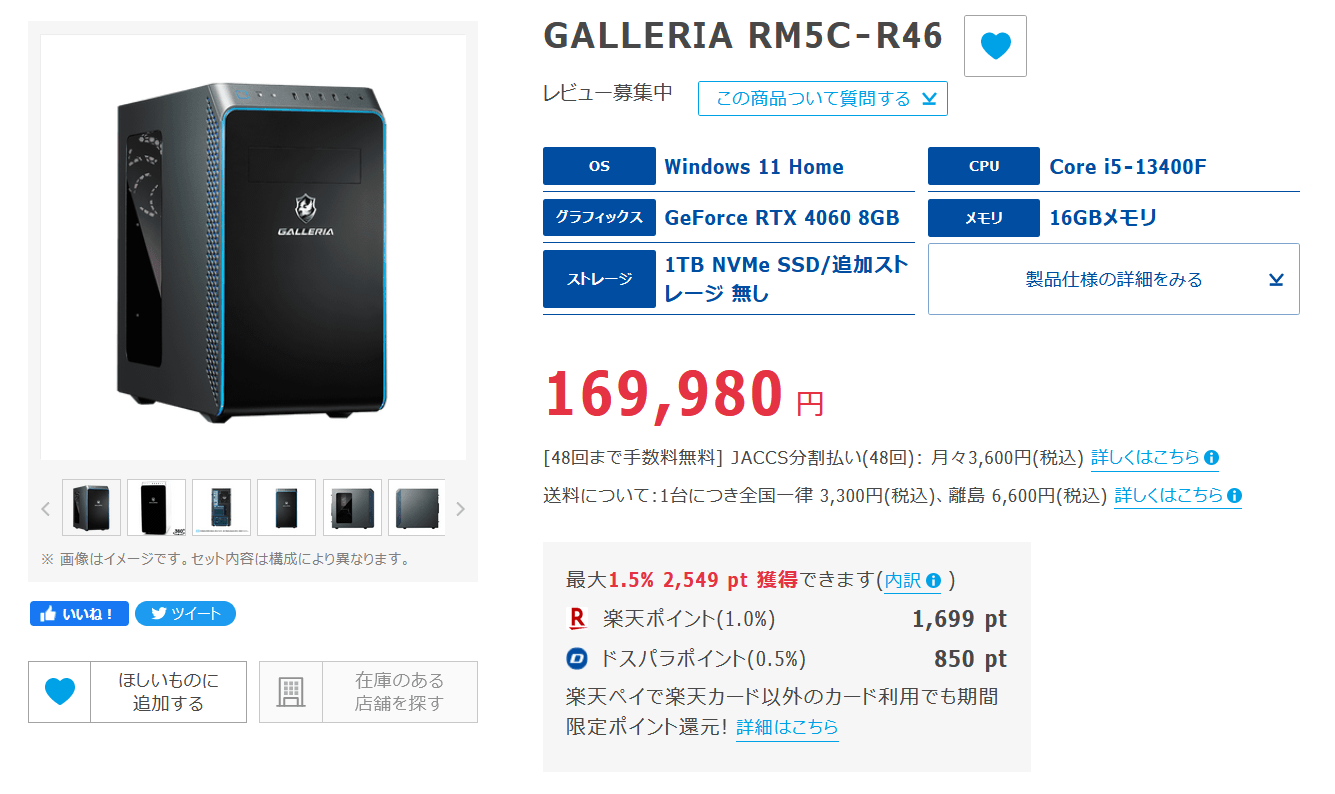Click the info icon next to 内訳
1335x794 pixels.
(x=933, y=581)
